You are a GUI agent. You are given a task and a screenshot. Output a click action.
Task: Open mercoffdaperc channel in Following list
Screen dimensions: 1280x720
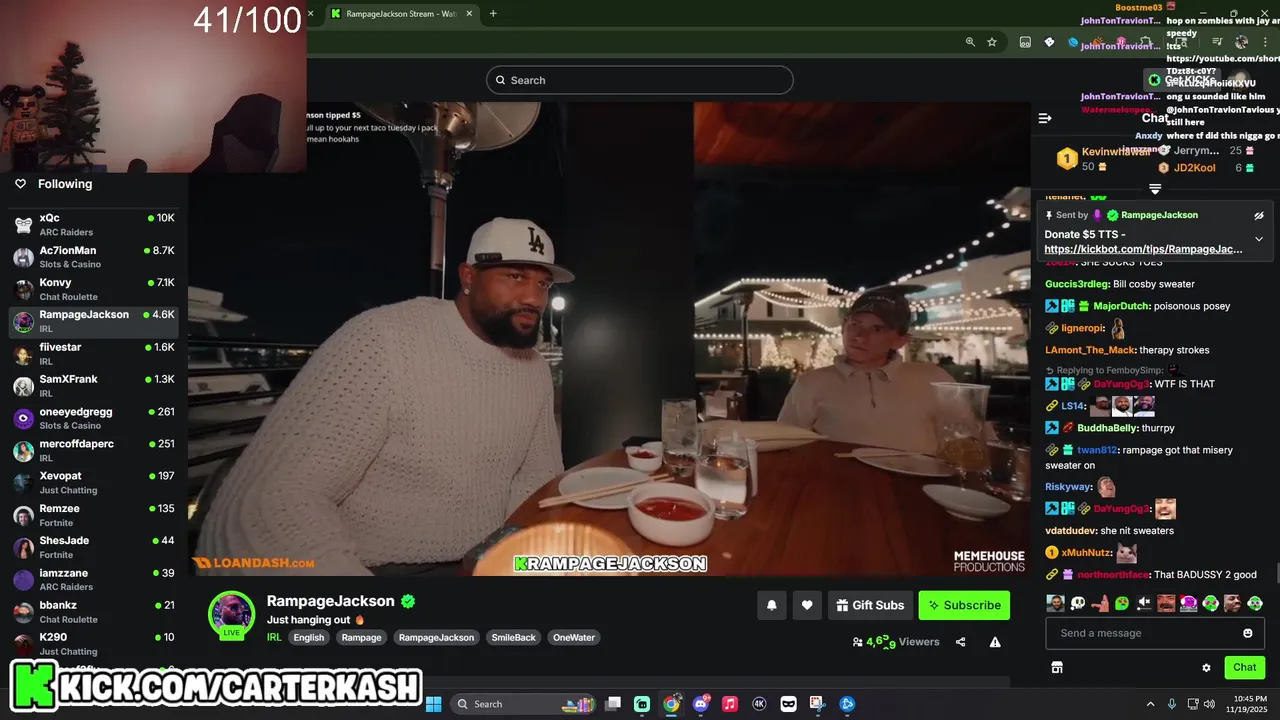(94, 450)
